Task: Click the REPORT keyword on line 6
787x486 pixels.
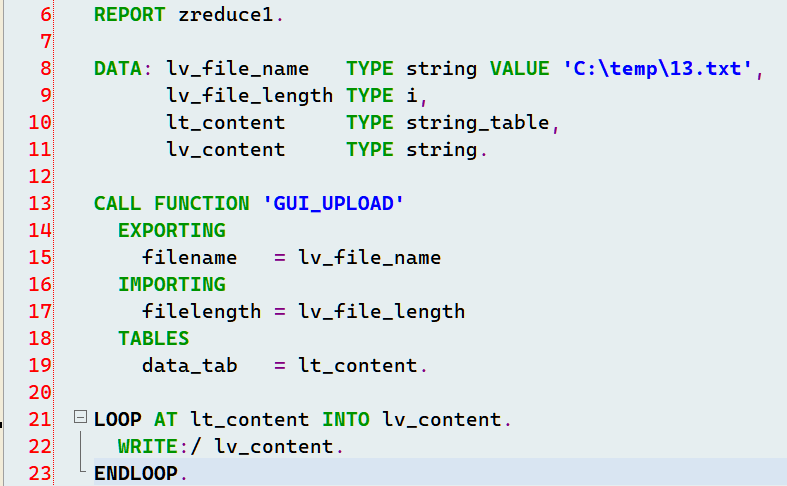Action: pos(129,15)
